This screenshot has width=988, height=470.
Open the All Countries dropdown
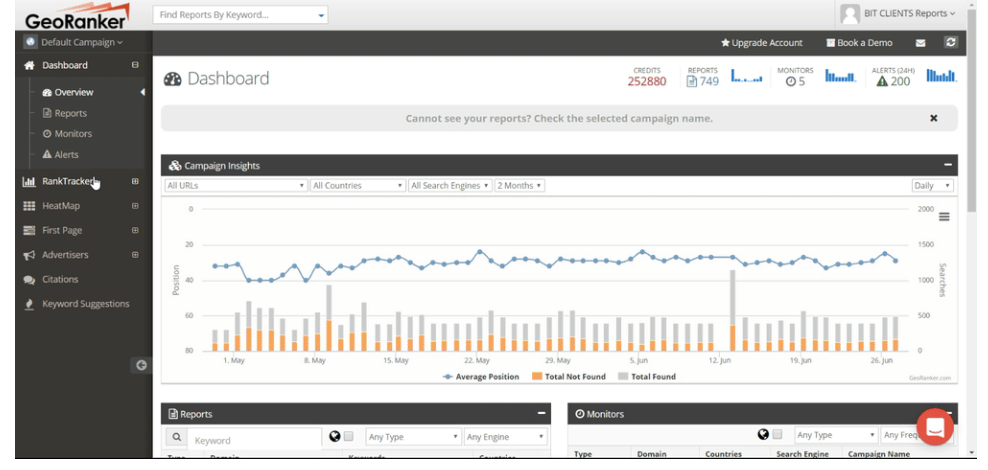(x=357, y=186)
